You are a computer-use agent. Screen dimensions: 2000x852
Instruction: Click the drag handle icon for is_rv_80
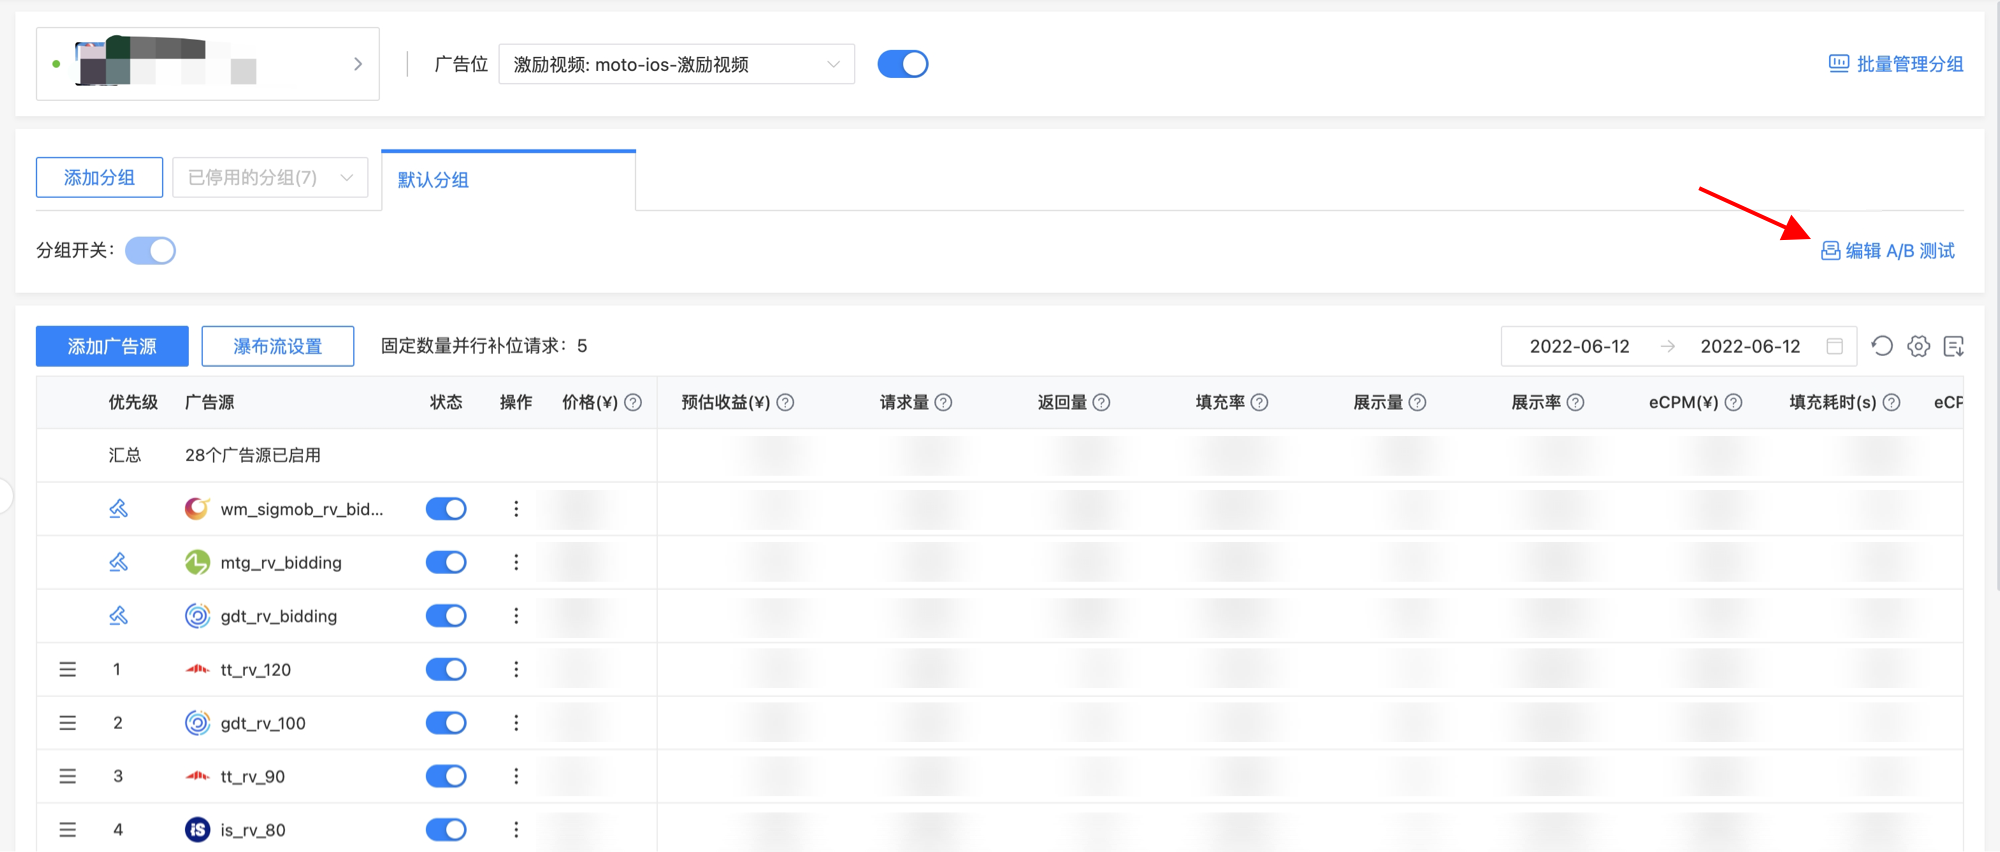68,830
